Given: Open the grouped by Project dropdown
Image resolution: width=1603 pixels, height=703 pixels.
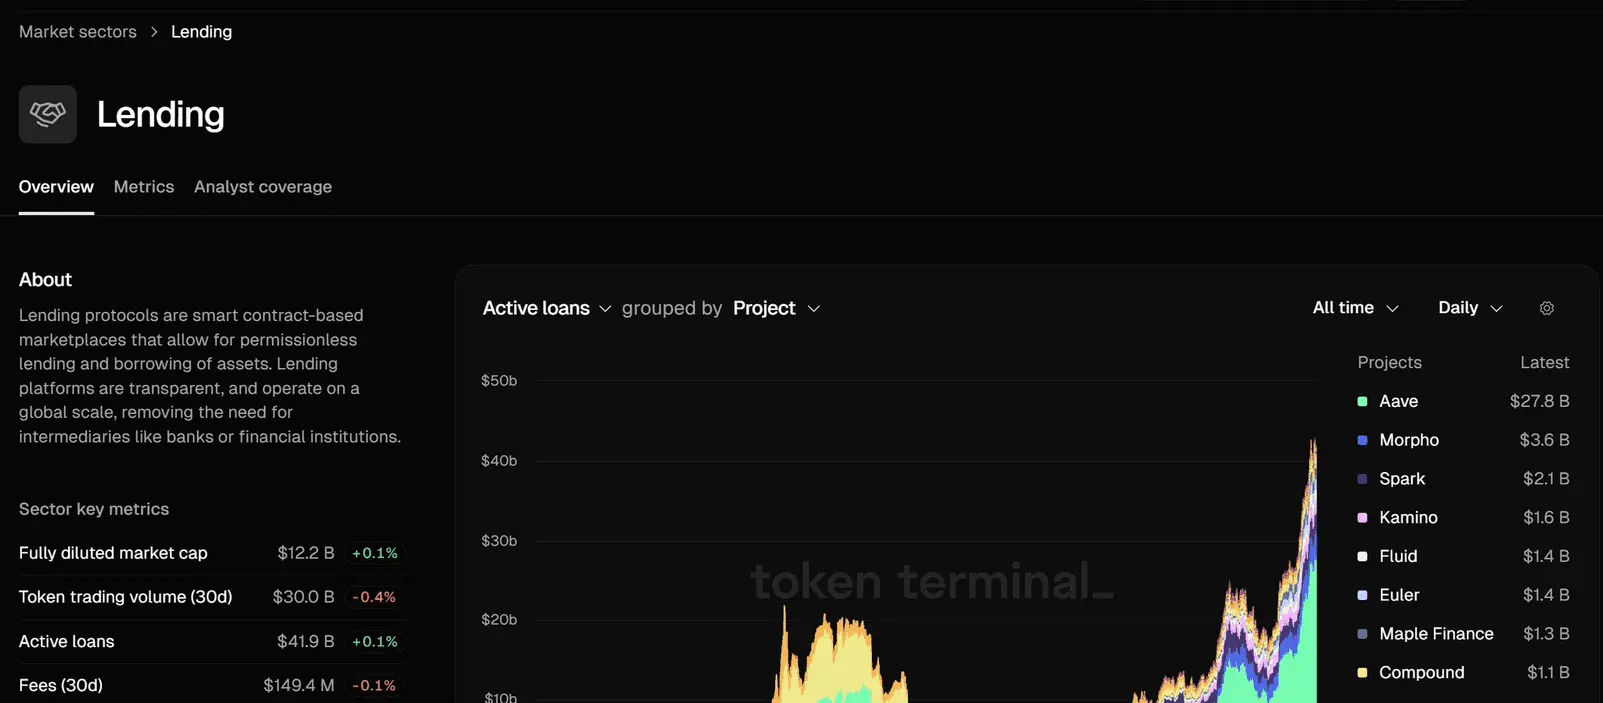Looking at the screenshot, I should click(x=777, y=308).
